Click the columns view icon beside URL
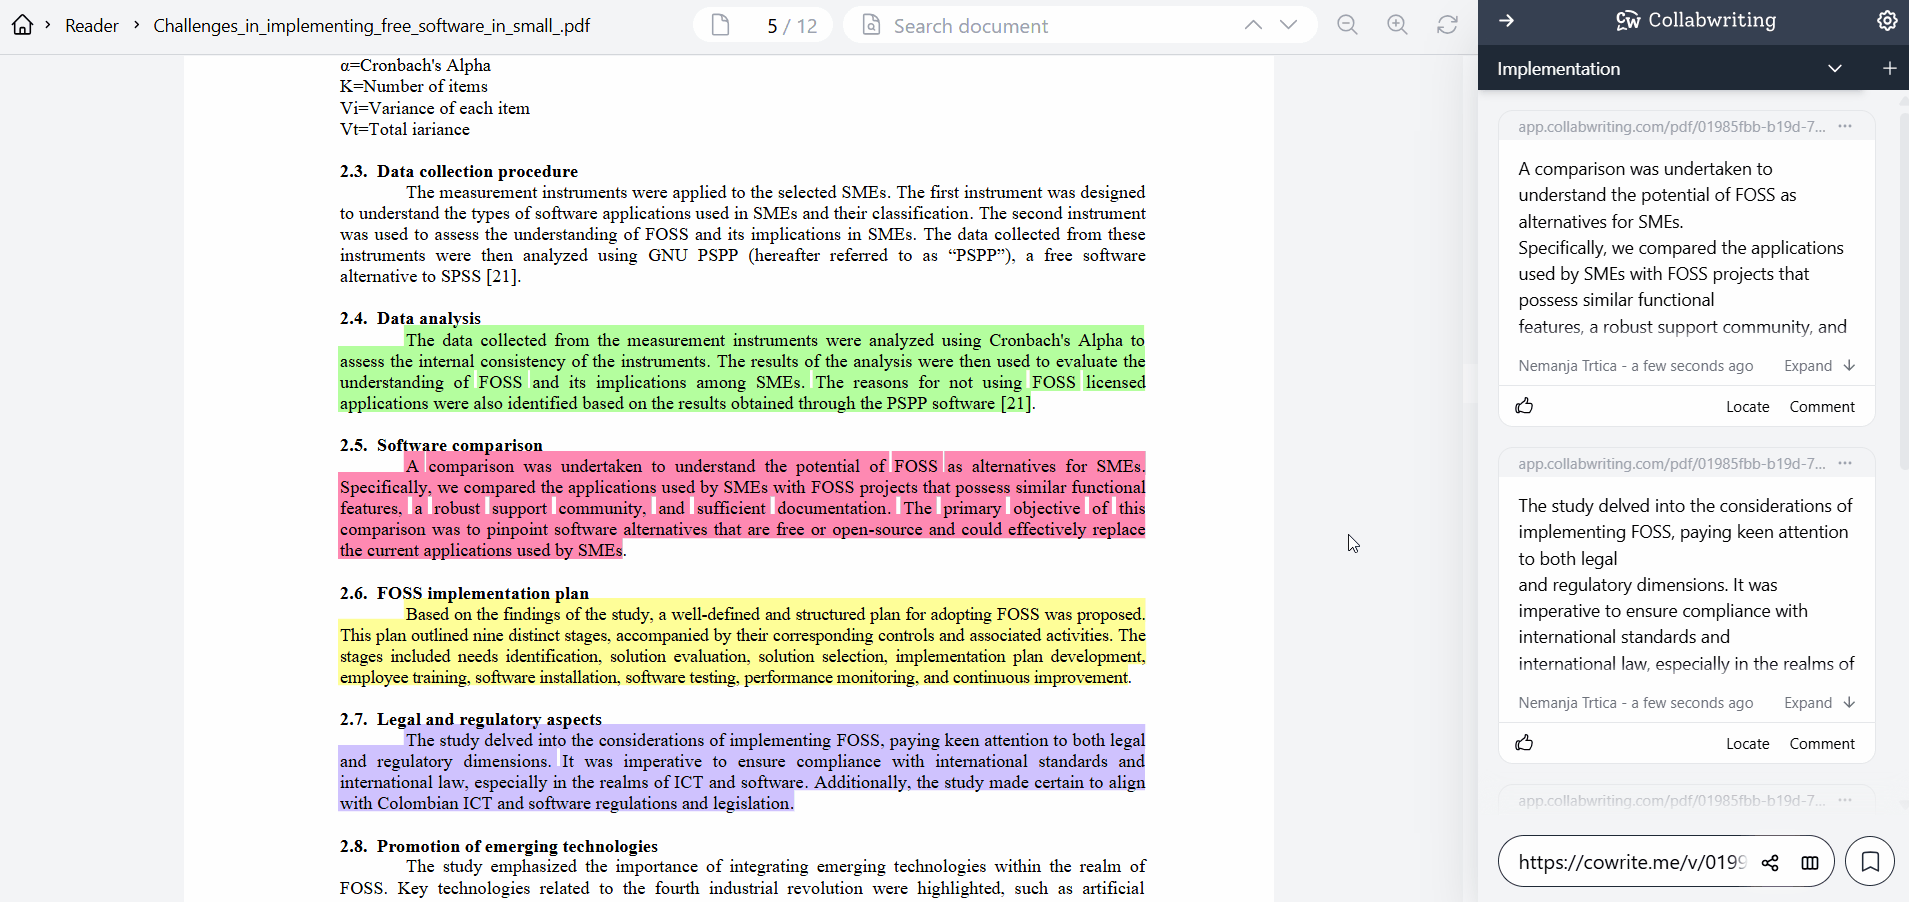The width and height of the screenshot is (1909, 902). pyautogui.click(x=1810, y=862)
